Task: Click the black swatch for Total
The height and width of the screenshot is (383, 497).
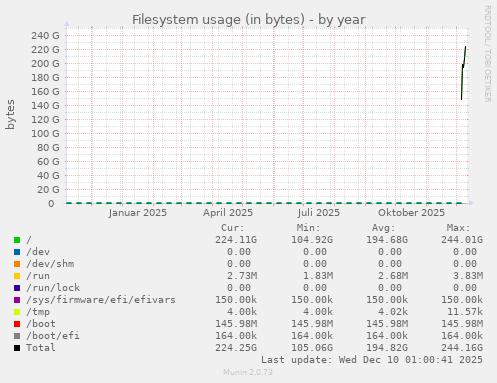Action: 17,348
